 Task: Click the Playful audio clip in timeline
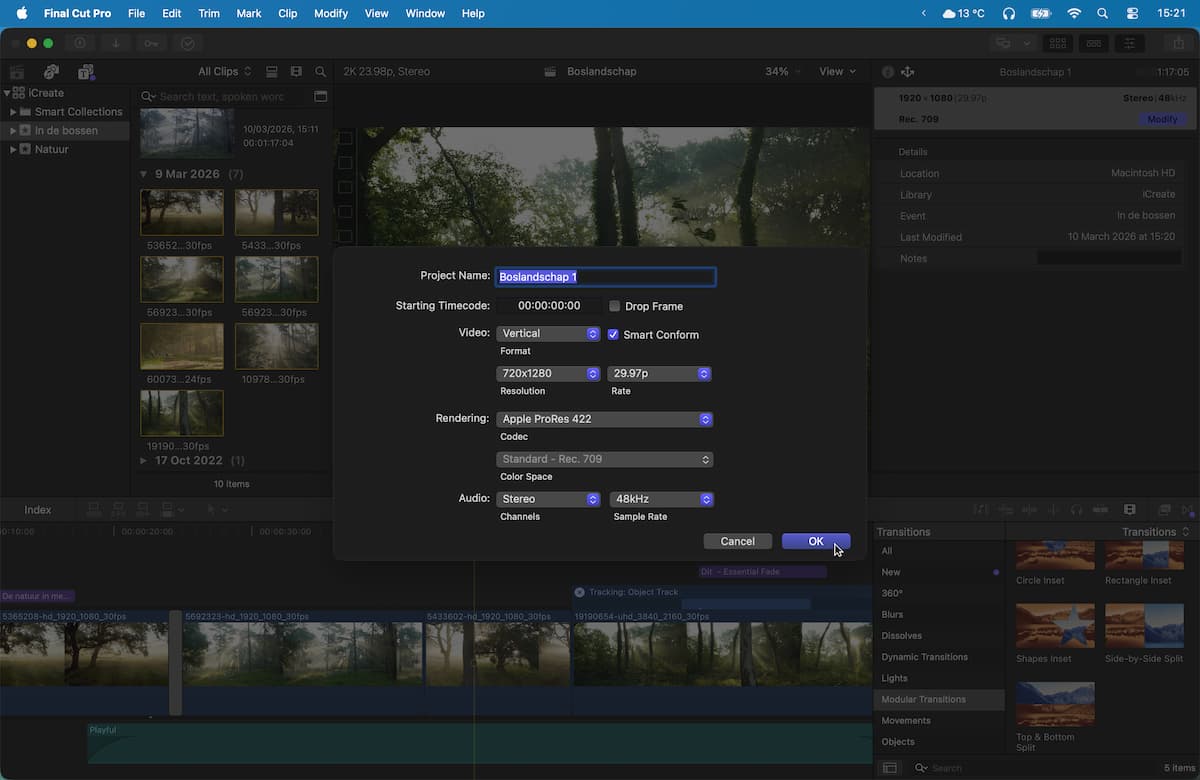click(x=480, y=743)
